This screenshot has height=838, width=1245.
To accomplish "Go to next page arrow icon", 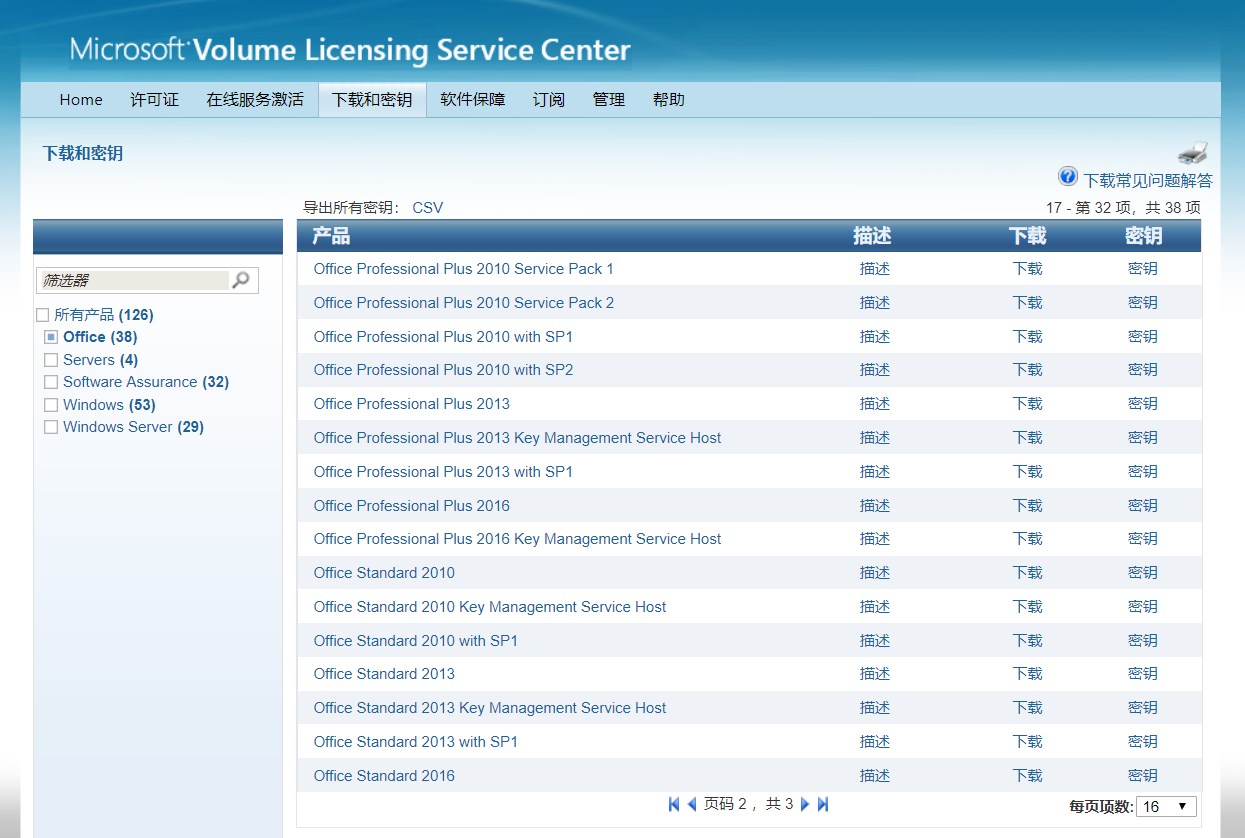I will 805,804.
